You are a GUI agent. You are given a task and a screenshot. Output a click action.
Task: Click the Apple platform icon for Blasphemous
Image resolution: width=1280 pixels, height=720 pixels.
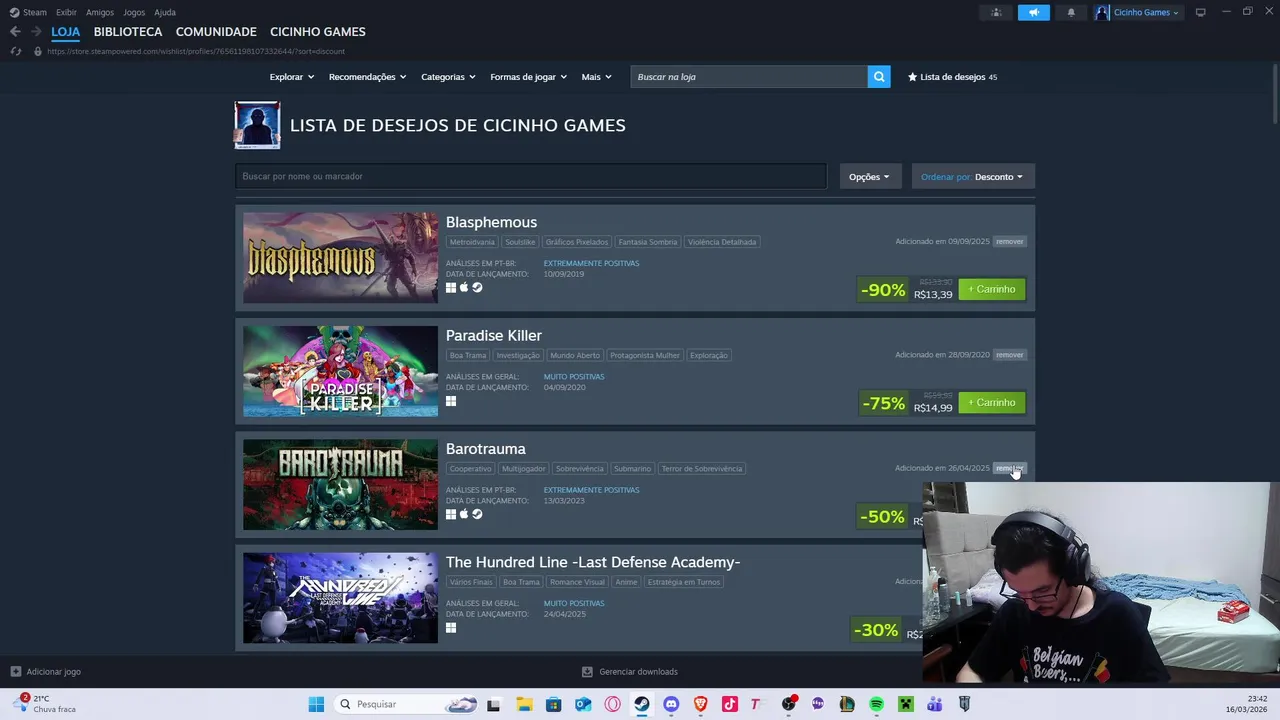pyautogui.click(x=464, y=288)
